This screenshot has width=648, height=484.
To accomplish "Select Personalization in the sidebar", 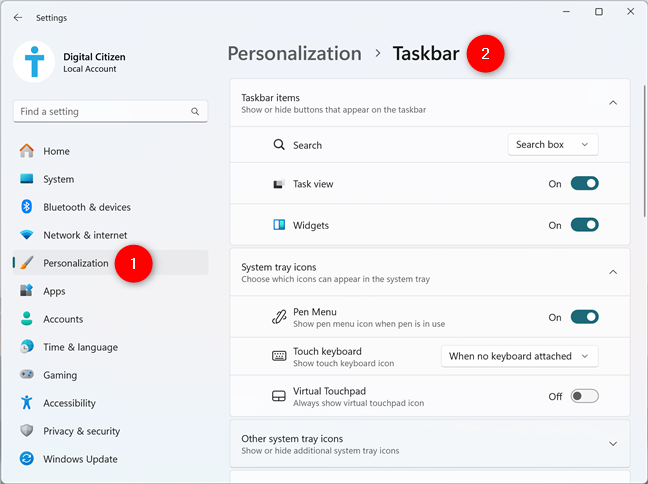I will click(x=110, y=263).
